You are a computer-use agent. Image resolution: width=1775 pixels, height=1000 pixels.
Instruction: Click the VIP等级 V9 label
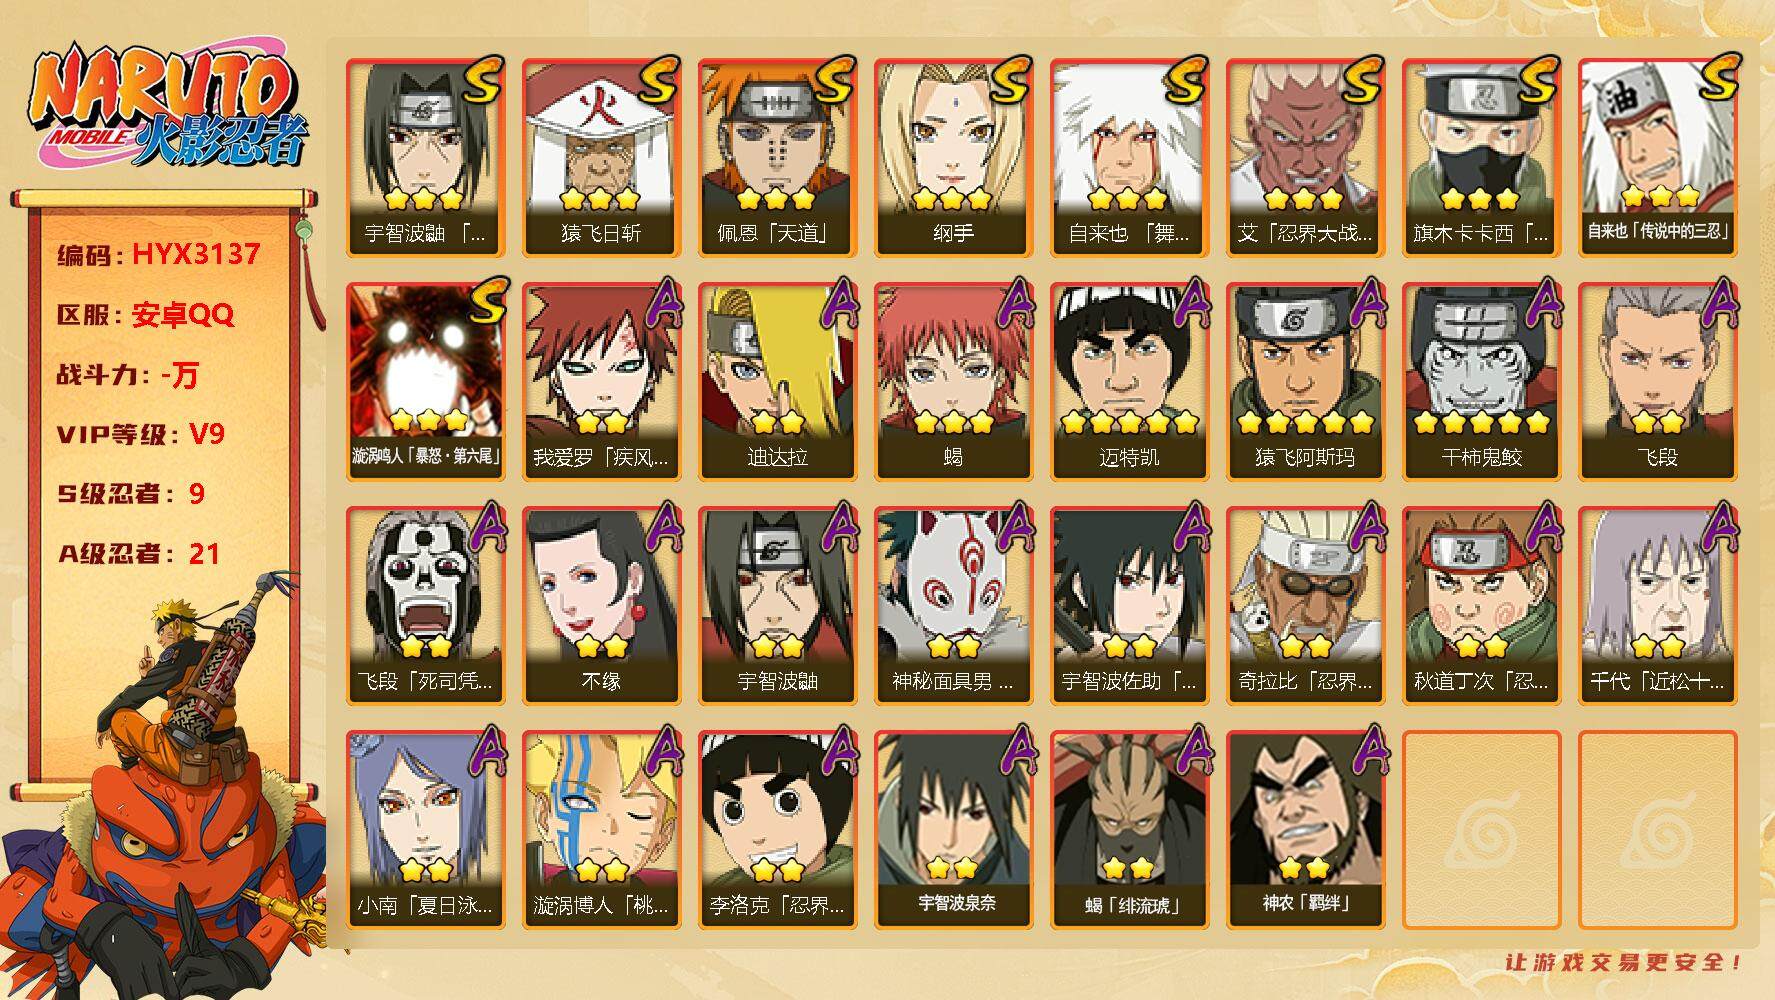(141, 434)
